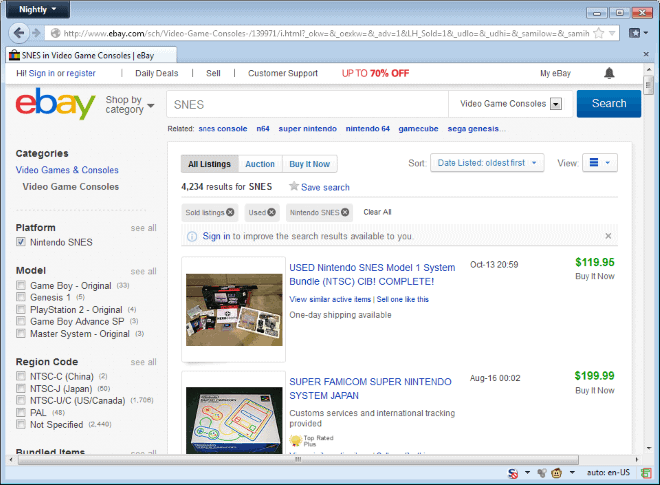Remove the Used filter chip
This screenshot has width=660, height=485.
click(x=274, y=212)
